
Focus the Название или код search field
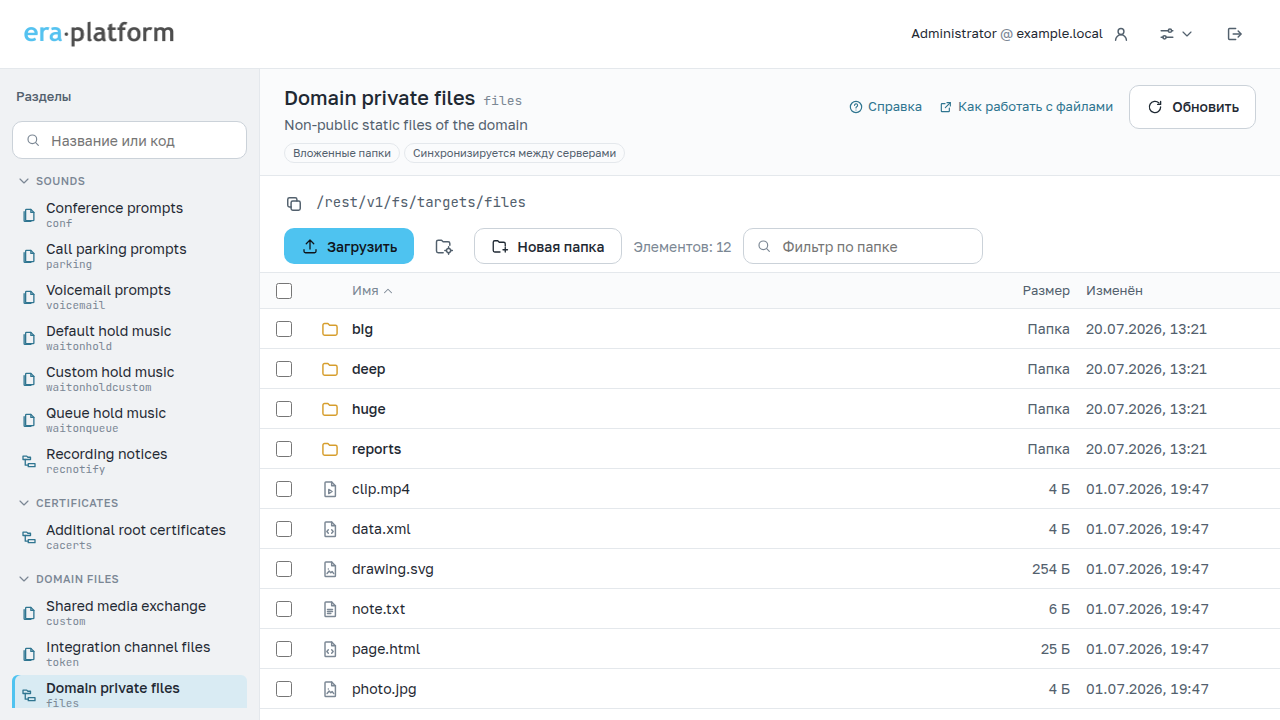129,141
